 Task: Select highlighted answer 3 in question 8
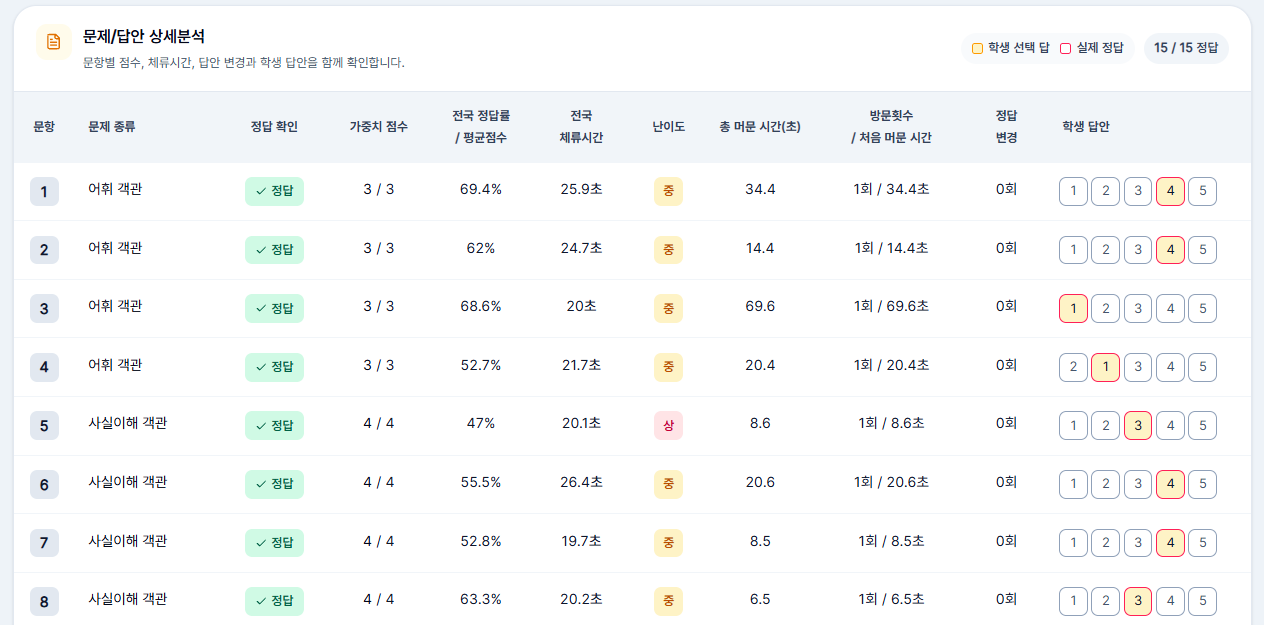[x=1138, y=601]
